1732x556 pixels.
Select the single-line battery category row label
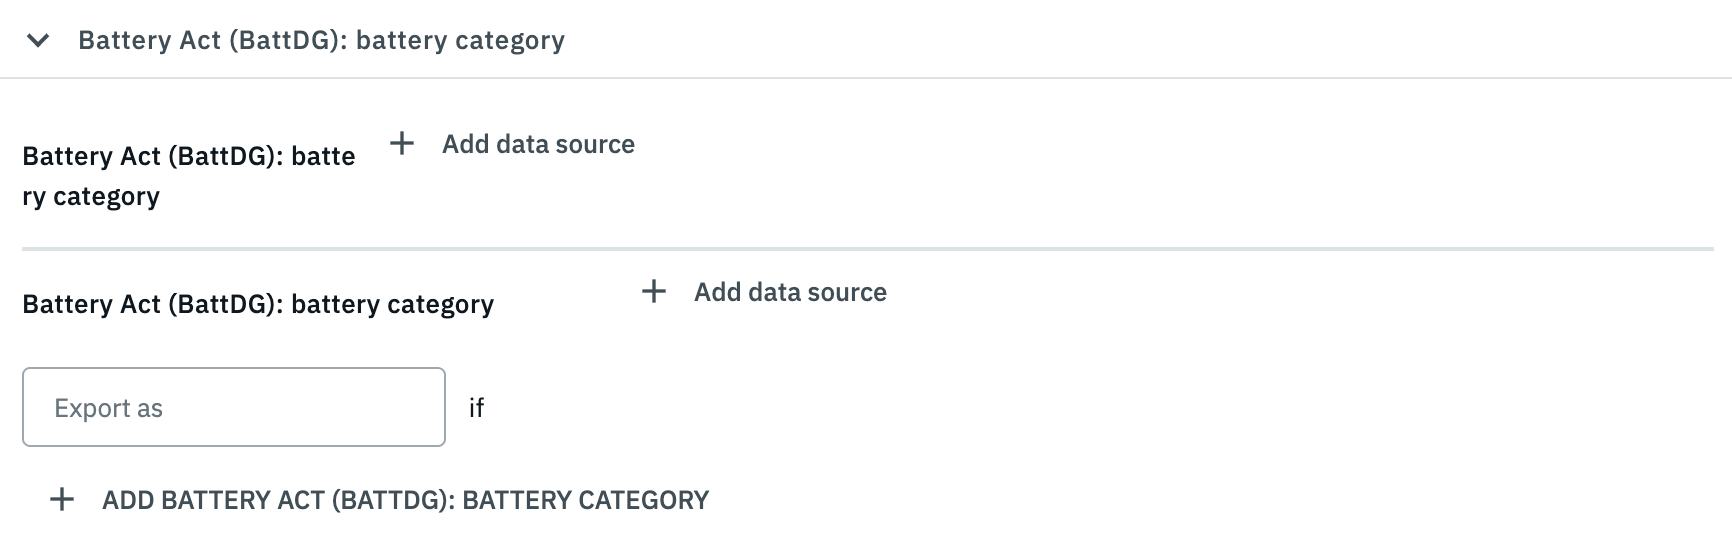(x=258, y=304)
